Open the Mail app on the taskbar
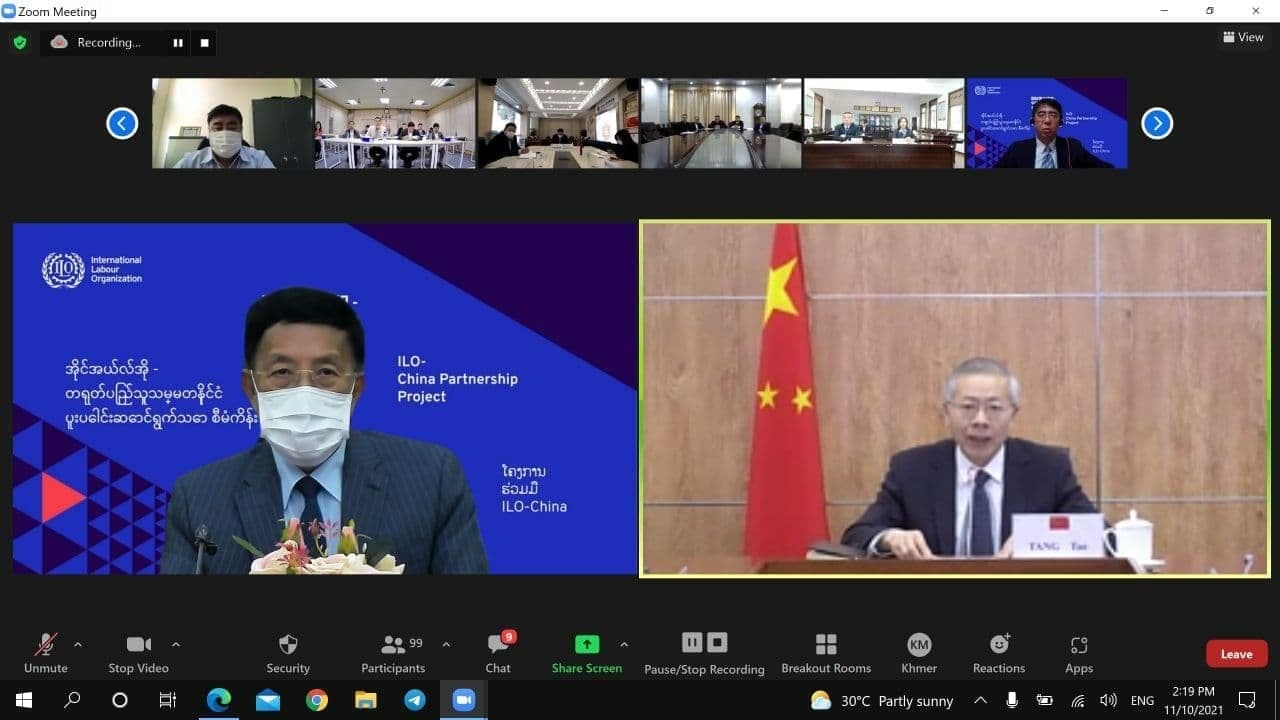 267,700
